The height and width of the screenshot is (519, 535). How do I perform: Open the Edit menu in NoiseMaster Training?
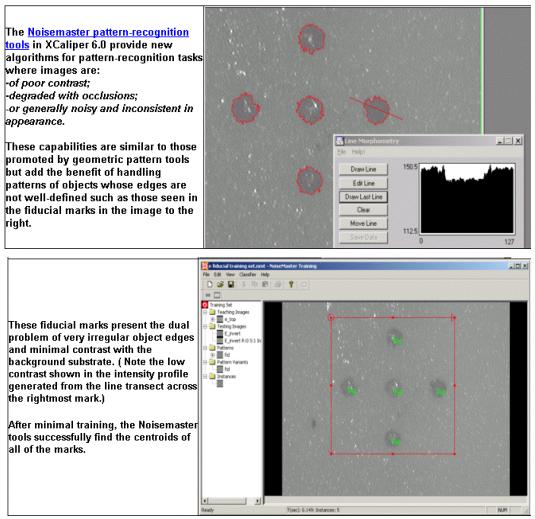[217, 274]
